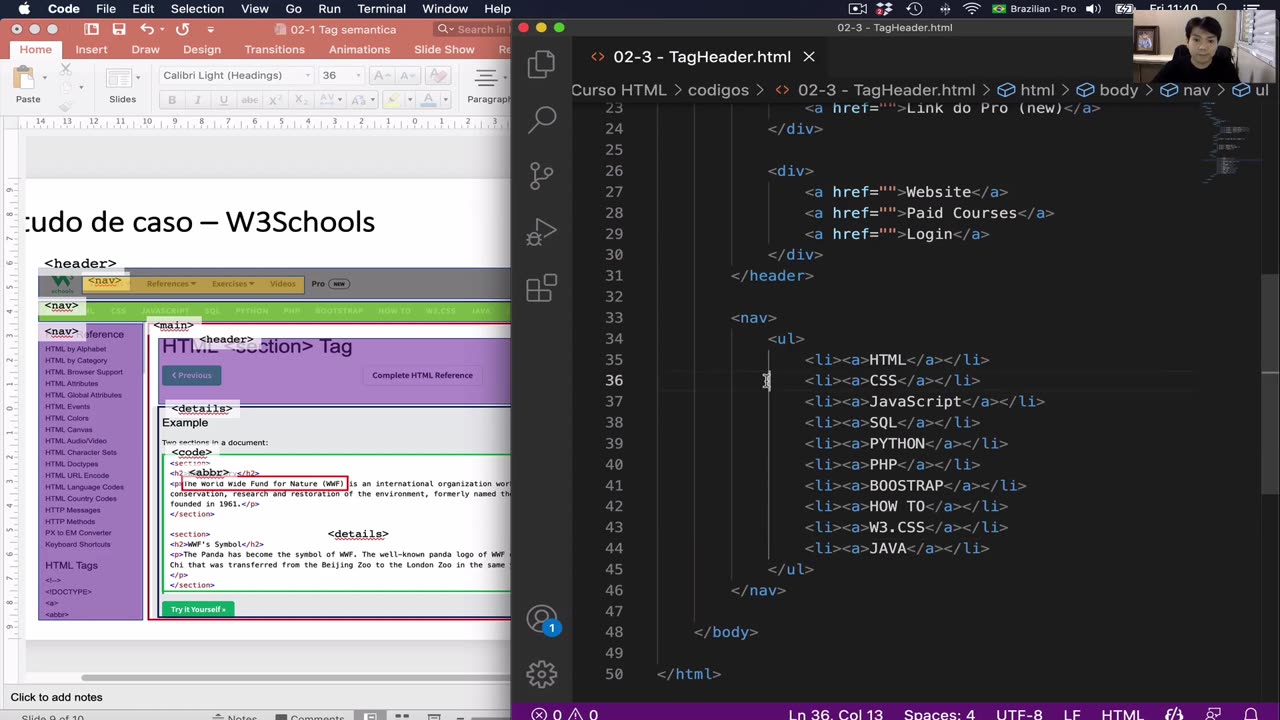Open the Edit menu
Screen dimensions: 1280x720
point(143,9)
